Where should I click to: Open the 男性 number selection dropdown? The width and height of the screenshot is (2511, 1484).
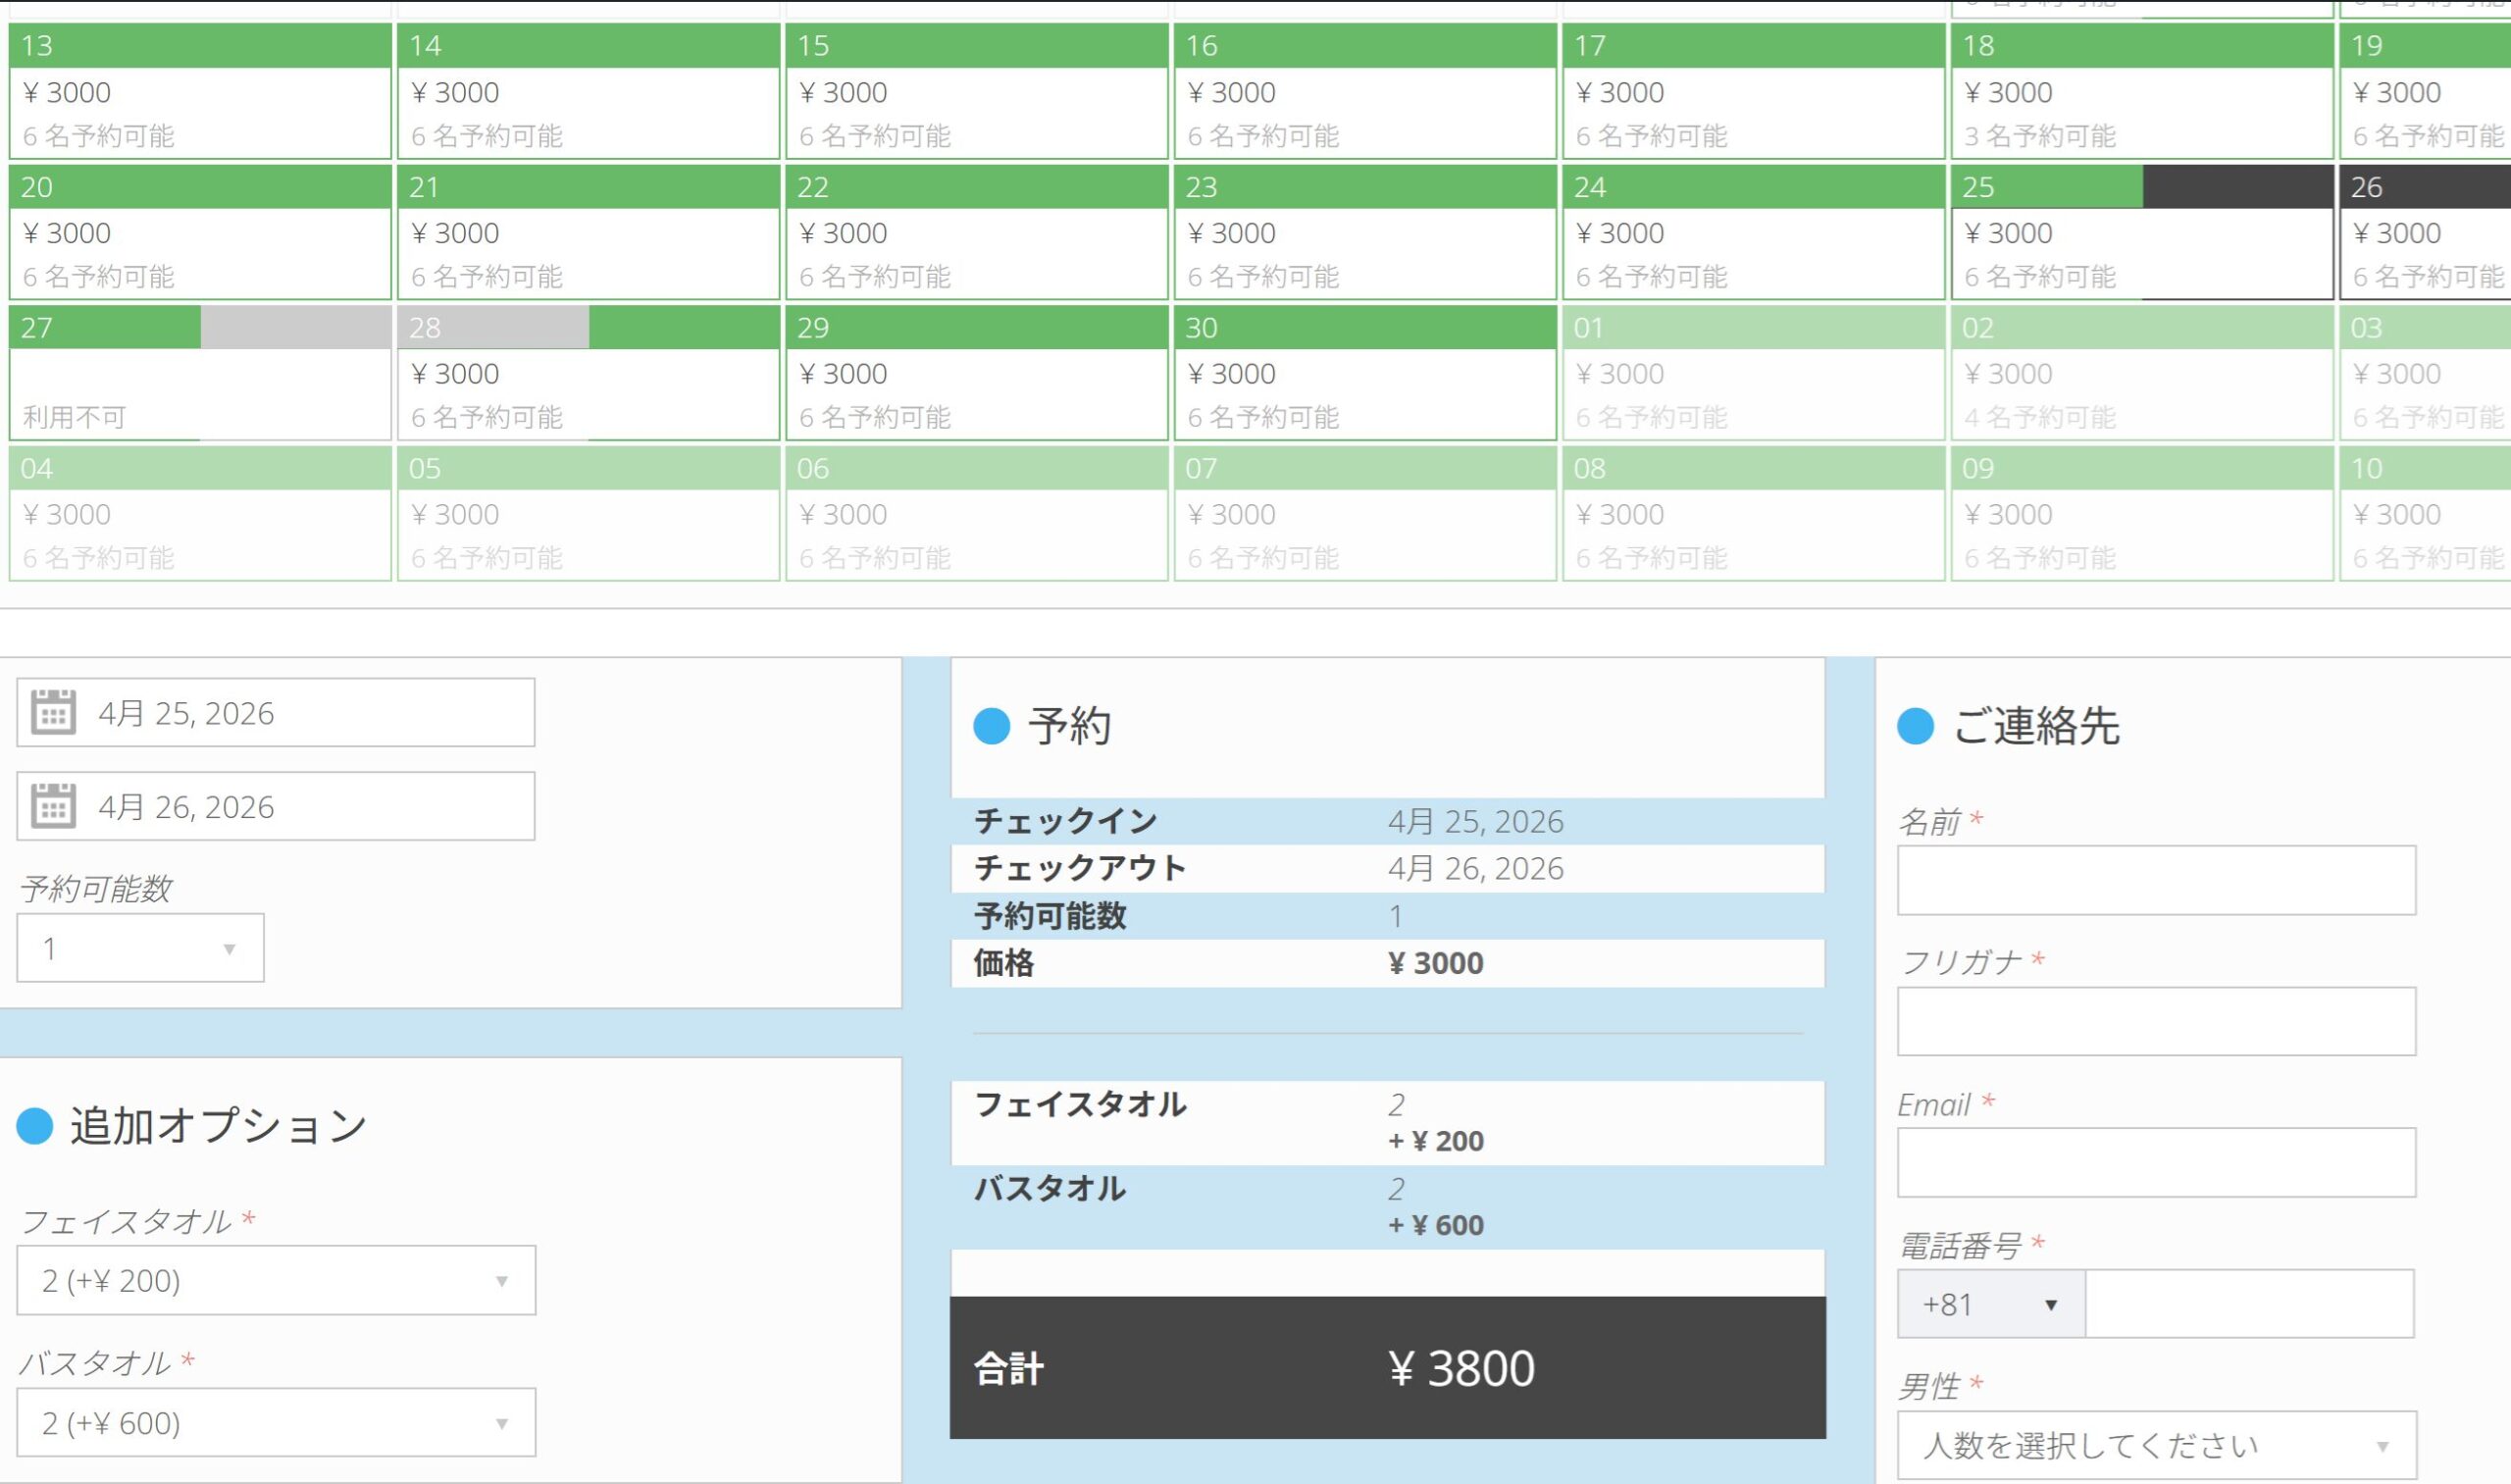2157,1446
